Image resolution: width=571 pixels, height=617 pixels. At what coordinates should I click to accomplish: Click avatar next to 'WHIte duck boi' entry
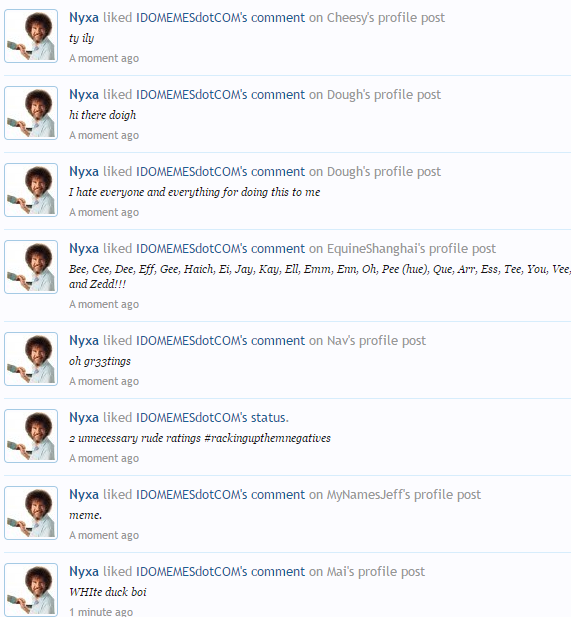point(31,590)
